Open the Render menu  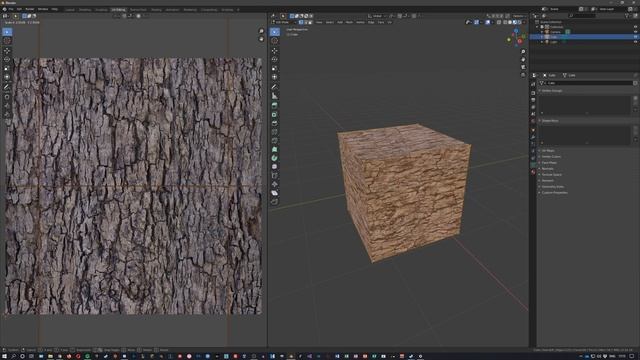tap(30, 9)
